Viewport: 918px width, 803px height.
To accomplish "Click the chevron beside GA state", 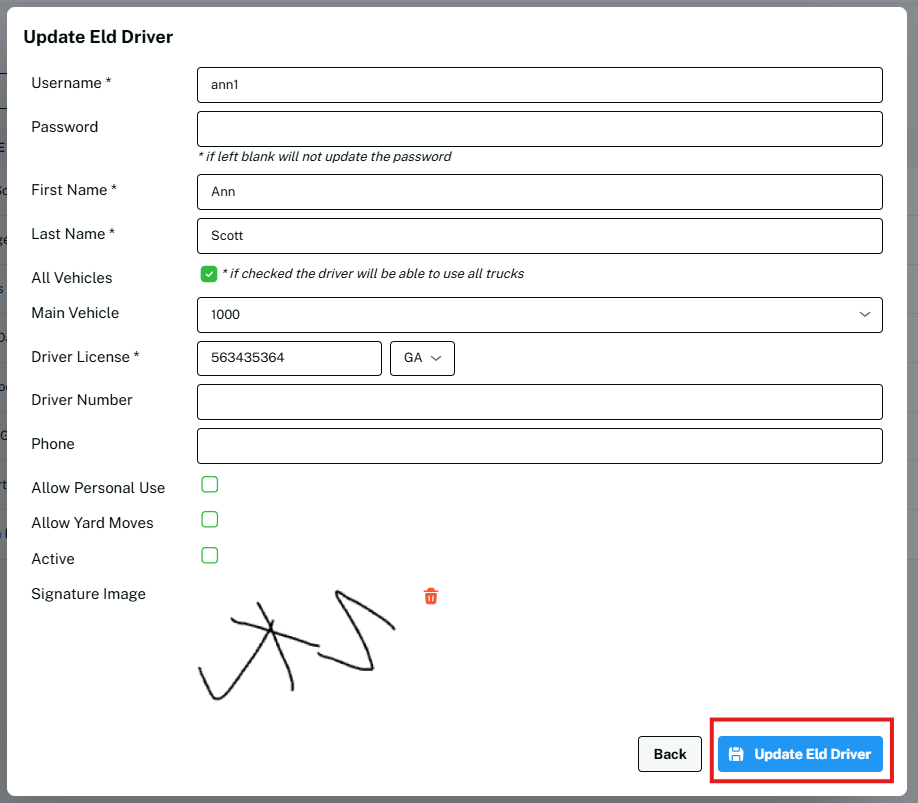I will pyautogui.click(x=436, y=358).
